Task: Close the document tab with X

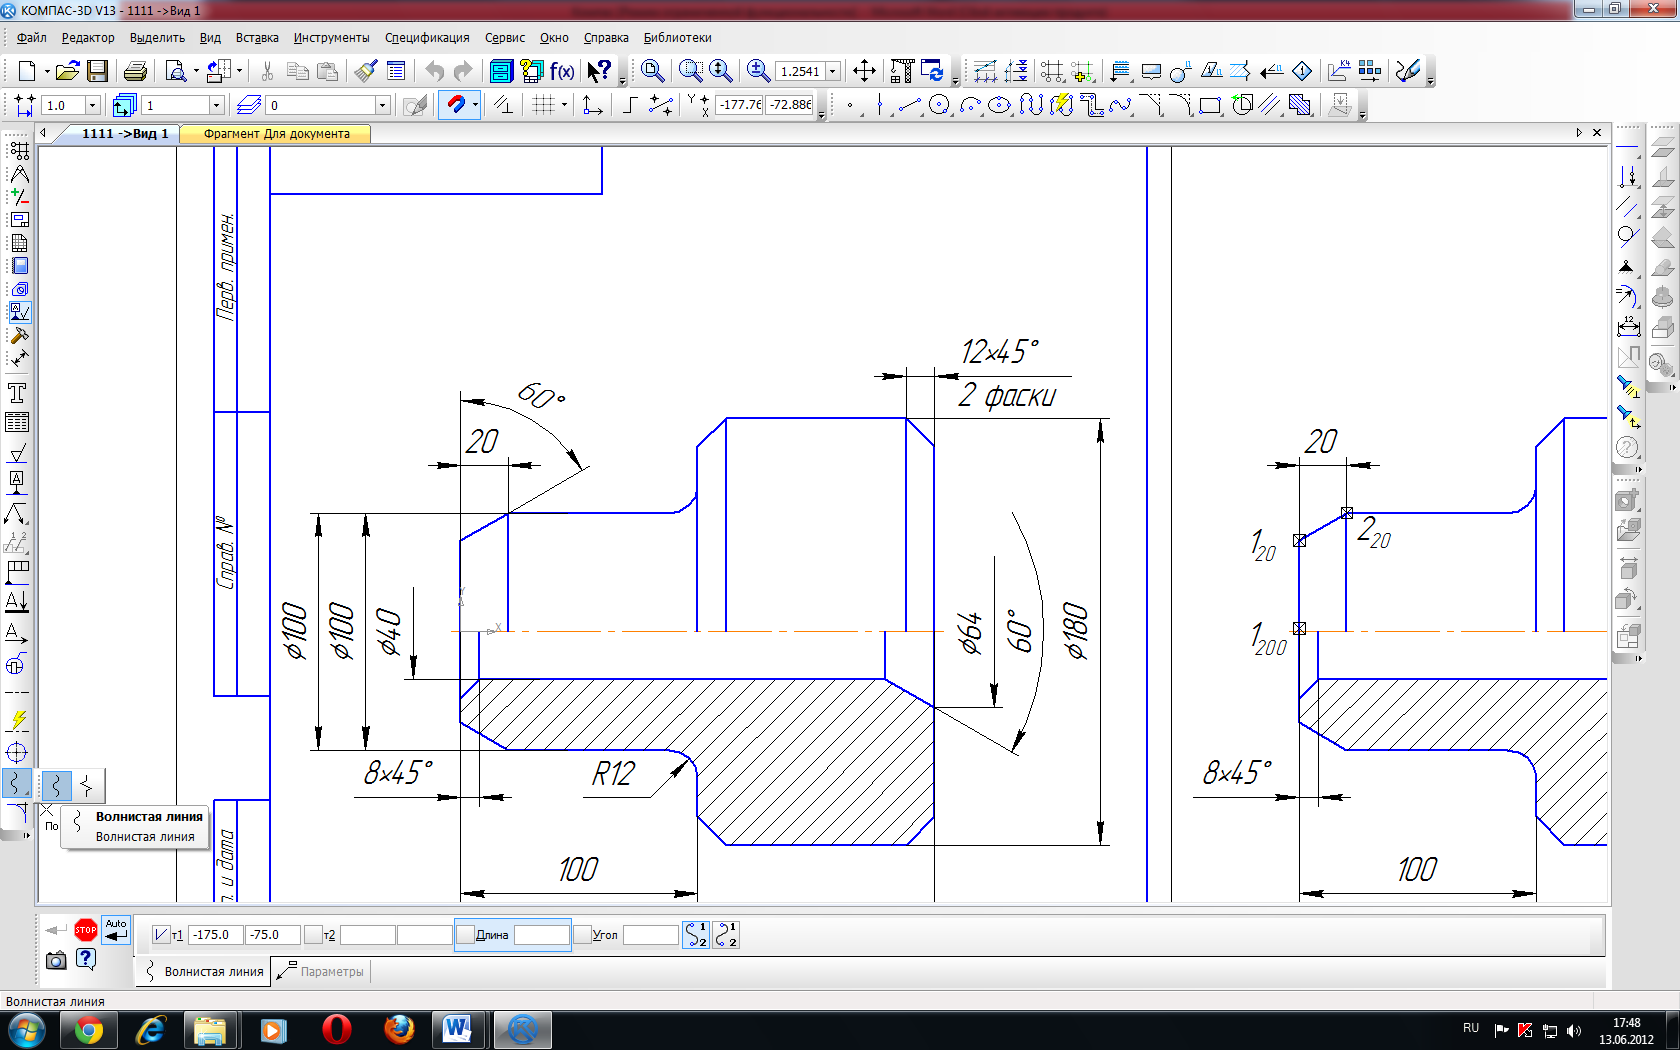Action: pyautogui.click(x=1597, y=133)
